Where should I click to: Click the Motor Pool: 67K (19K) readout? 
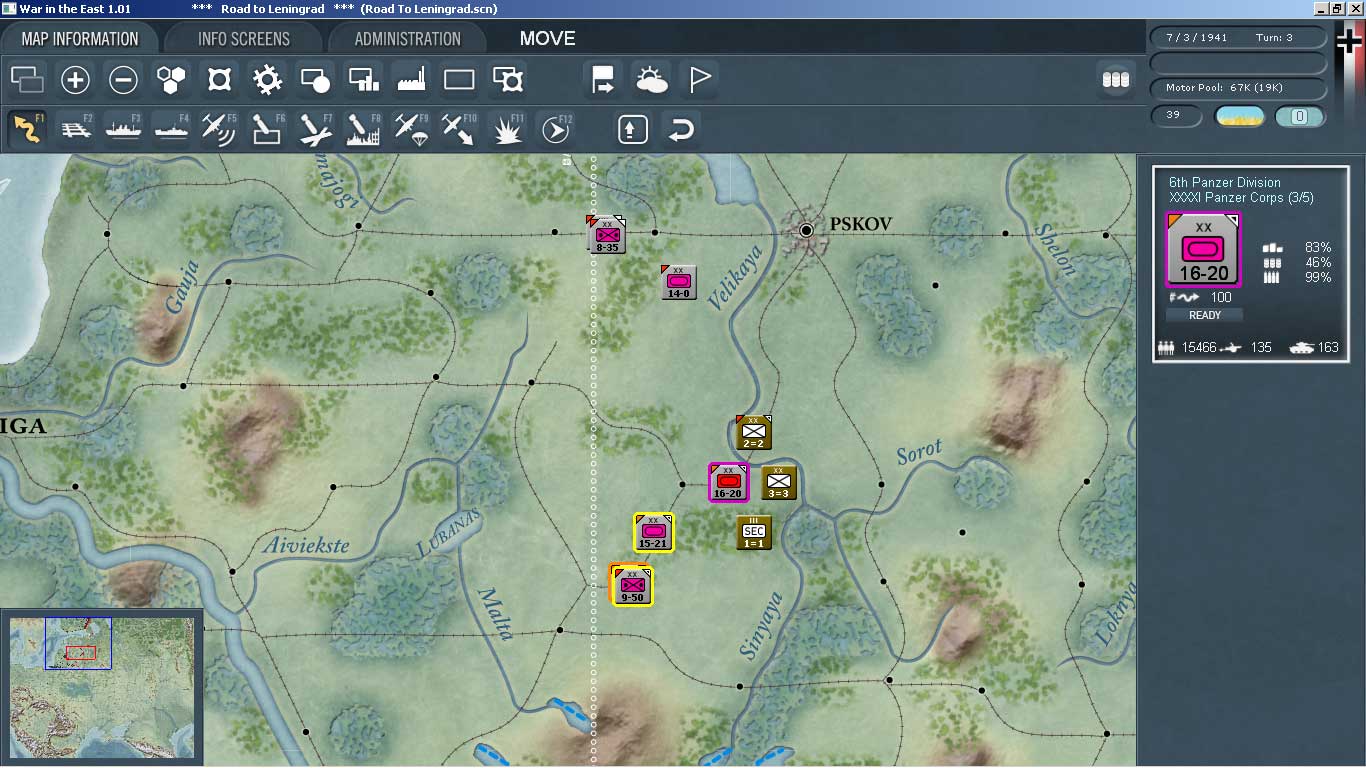click(x=1239, y=88)
